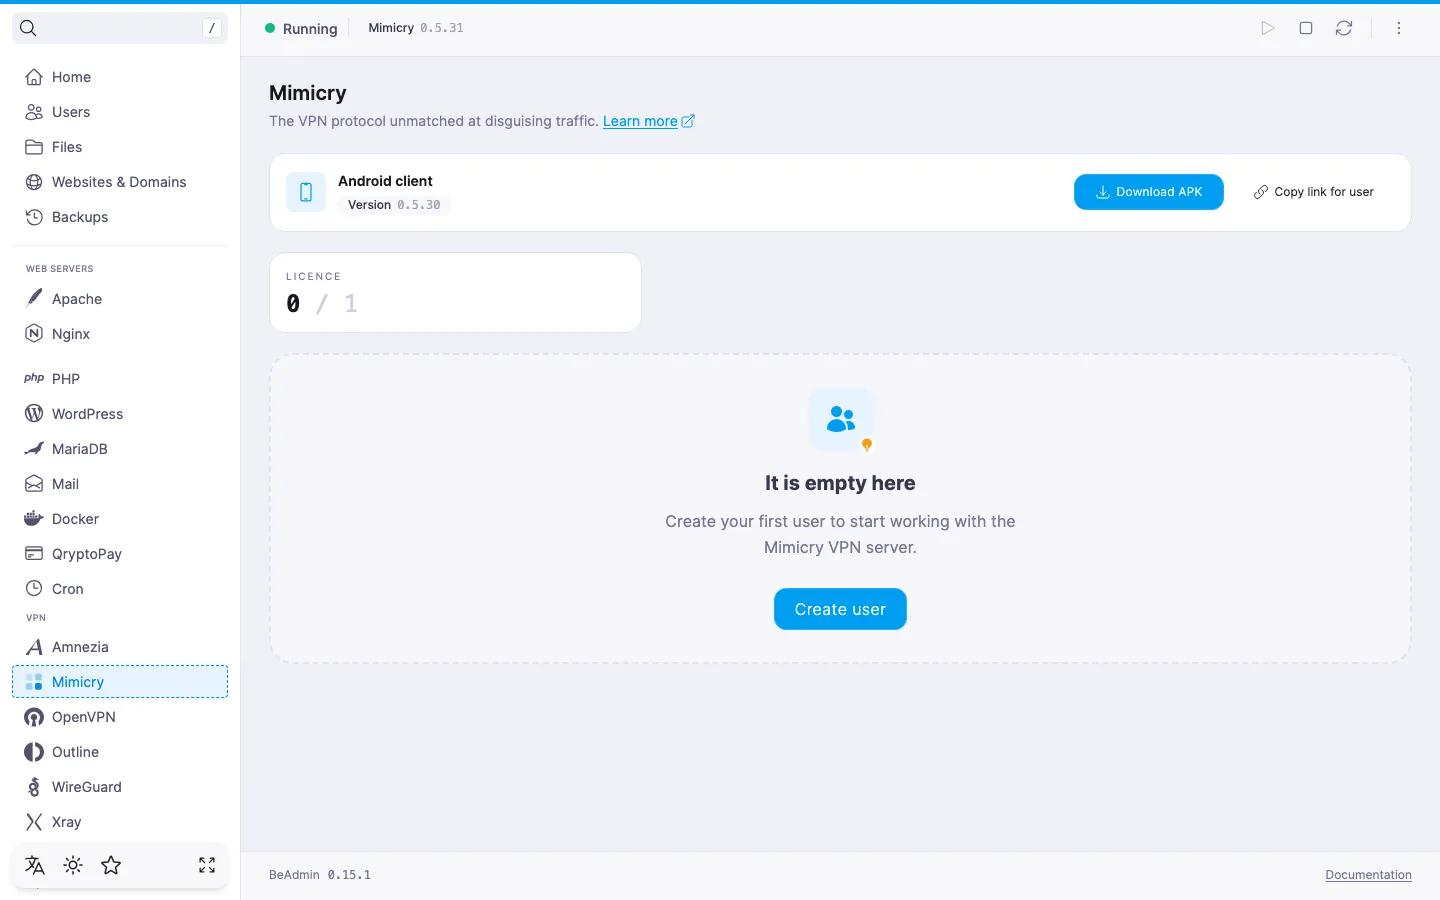The image size is (1440, 900).
Task: Open Websites & Domains
Action: click(120, 182)
